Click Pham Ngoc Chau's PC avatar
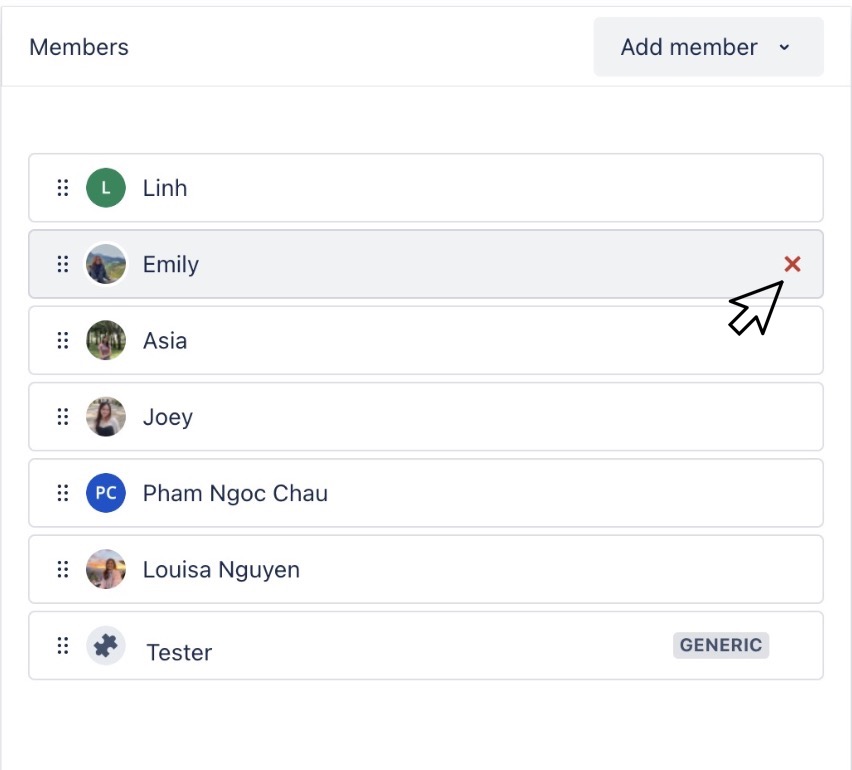 coord(106,493)
